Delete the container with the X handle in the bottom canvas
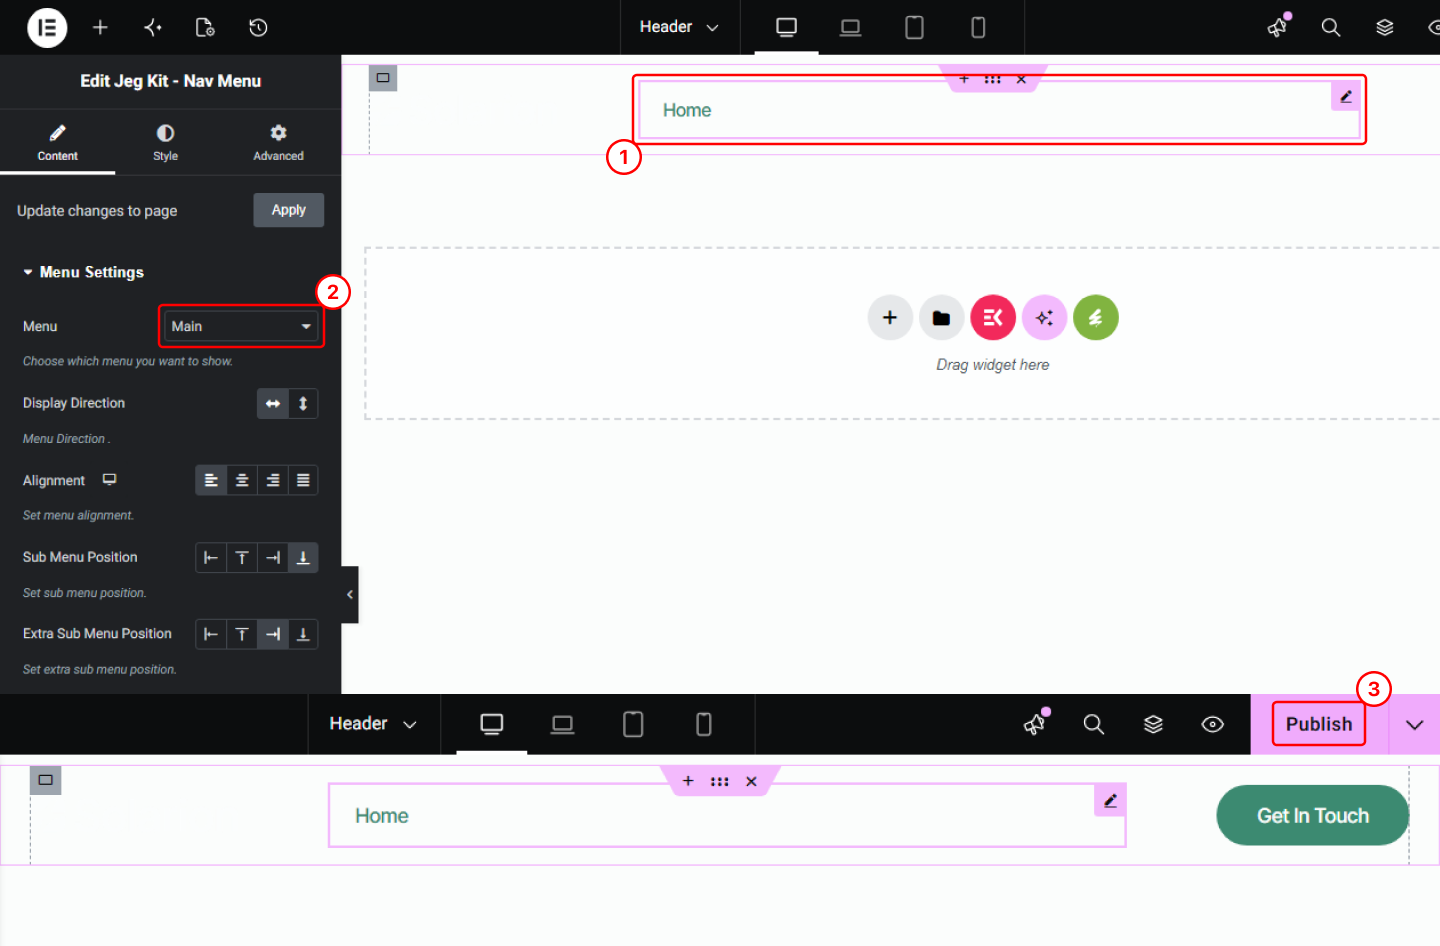This screenshot has height=946, width=1440. pos(751,782)
